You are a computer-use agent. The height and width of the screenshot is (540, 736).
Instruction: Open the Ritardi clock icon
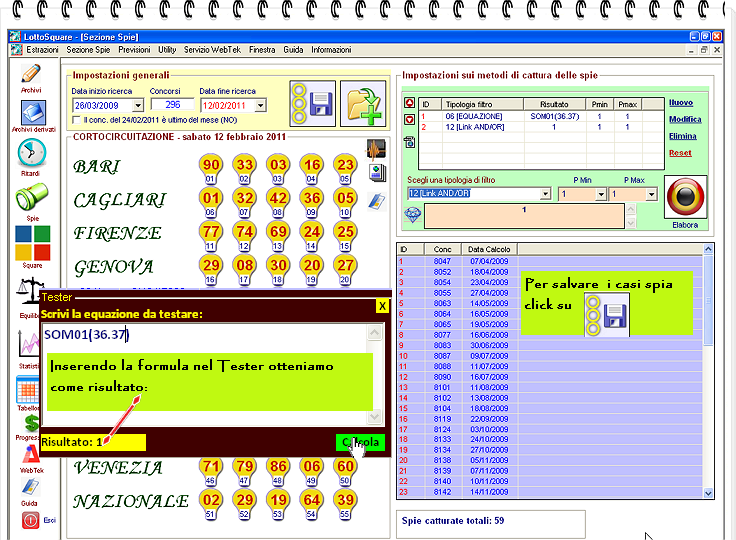click(32, 153)
